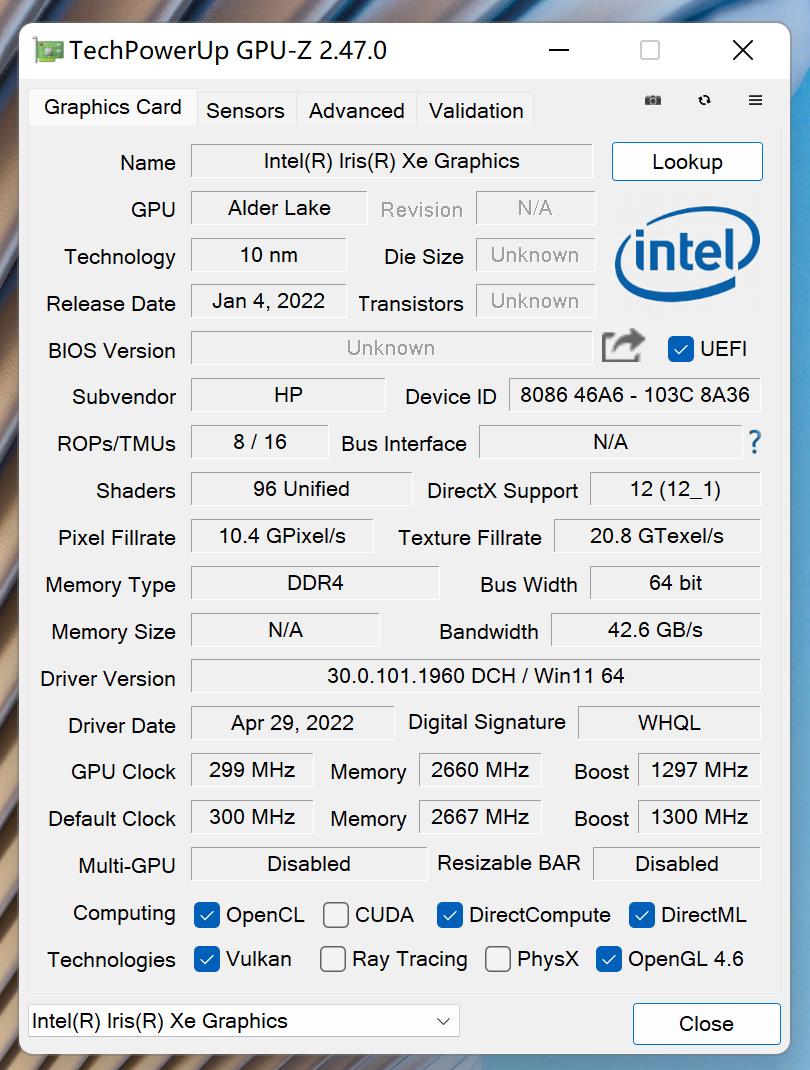The height and width of the screenshot is (1070, 810).
Task: Enable the CUDA checkbox
Action: pyautogui.click(x=336, y=914)
